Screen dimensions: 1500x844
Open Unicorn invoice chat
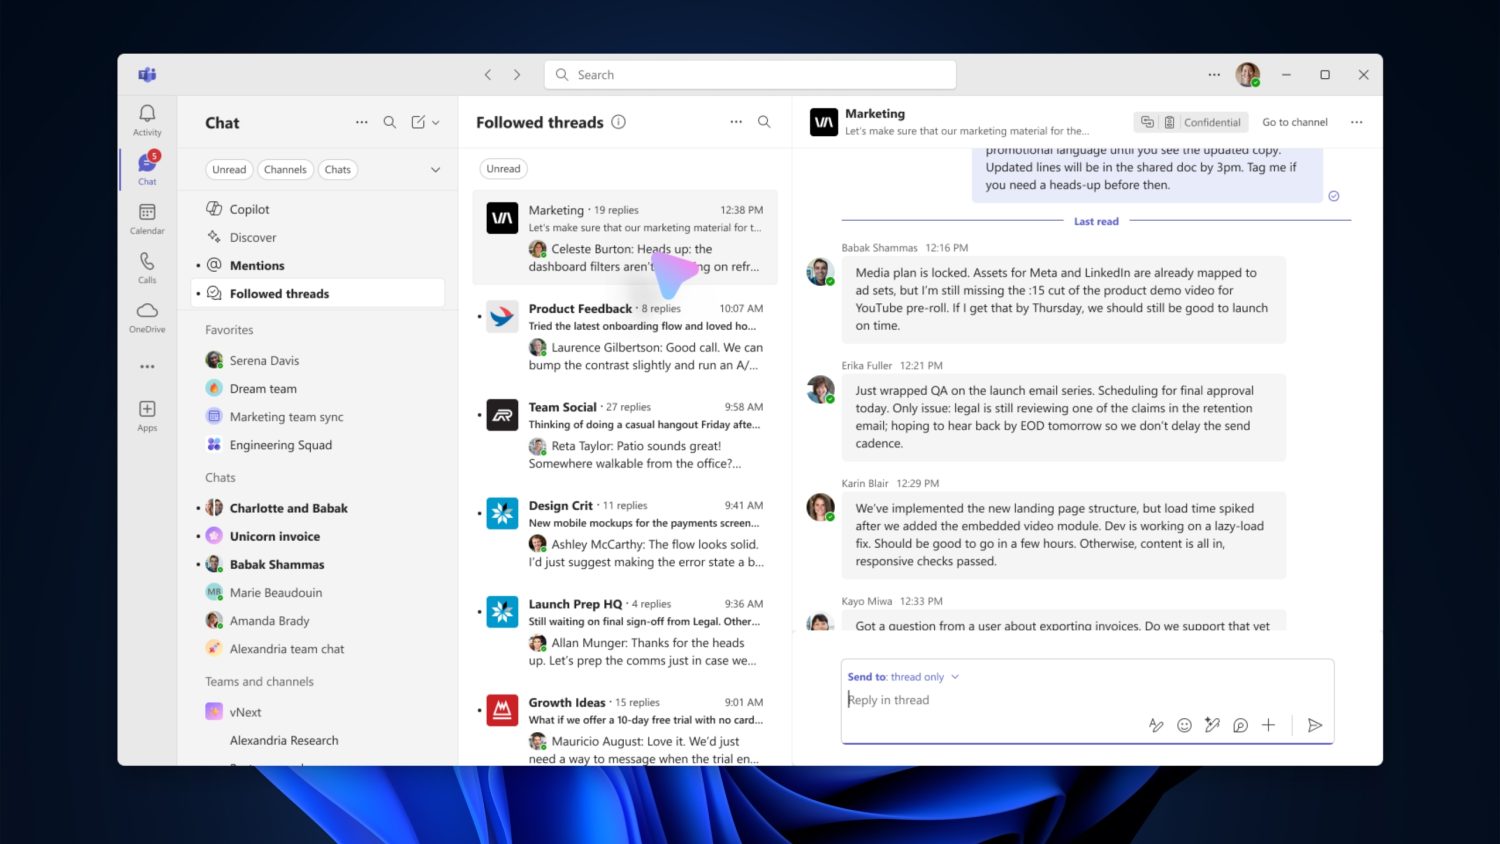(317, 536)
